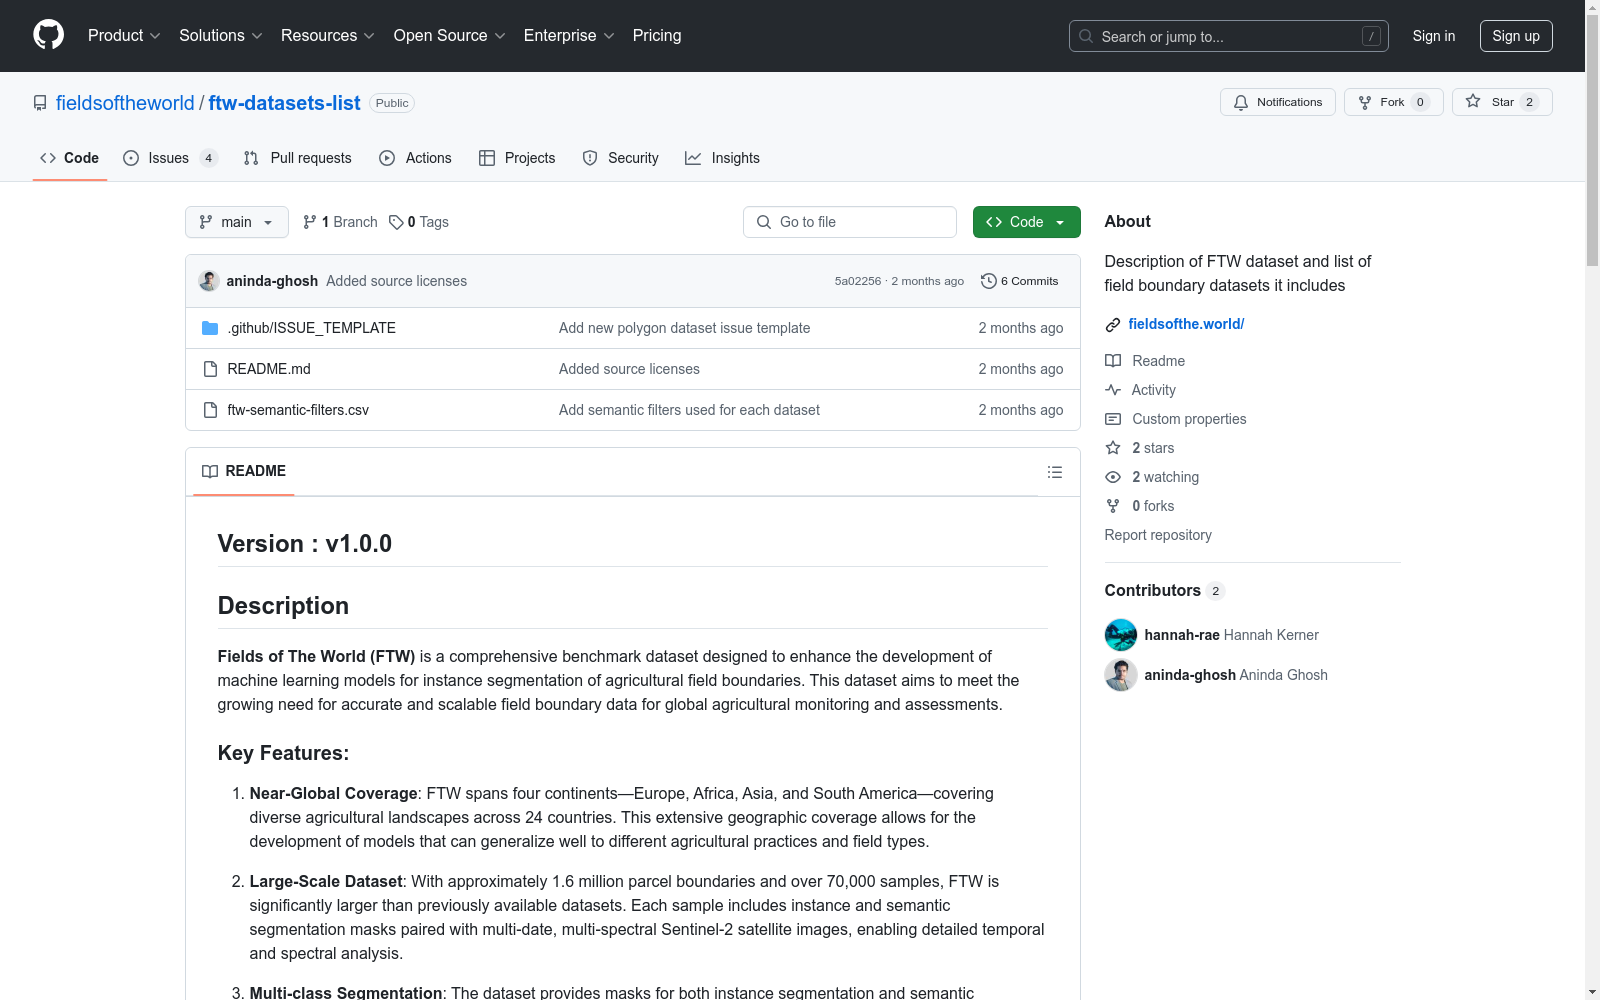Select the Code tab
This screenshot has height=1000, width=1600.
coord(69,158)
